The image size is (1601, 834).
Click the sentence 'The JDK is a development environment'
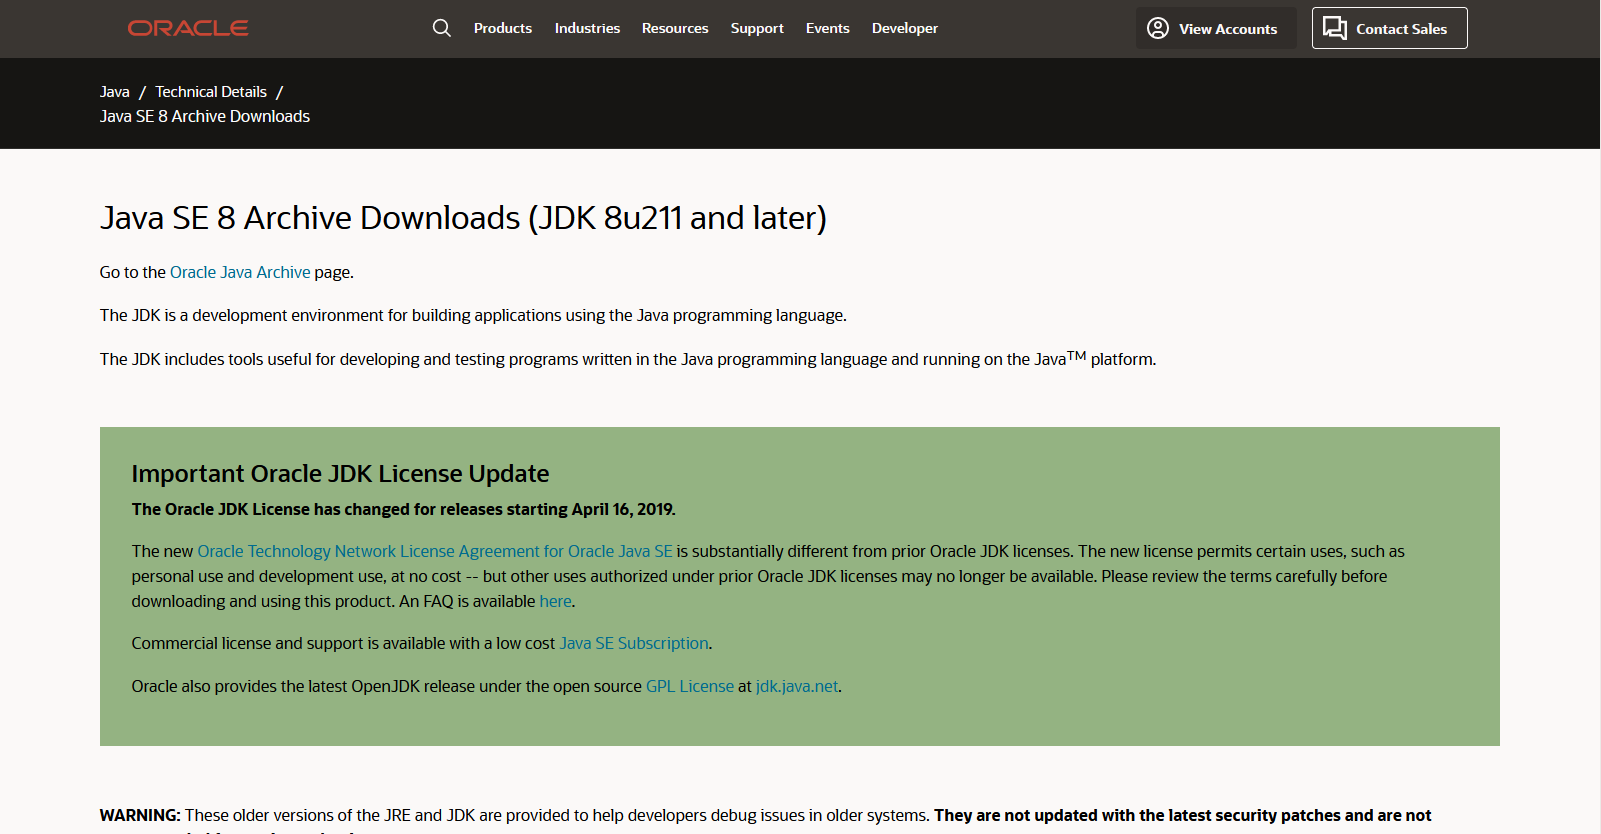point(473,315)
